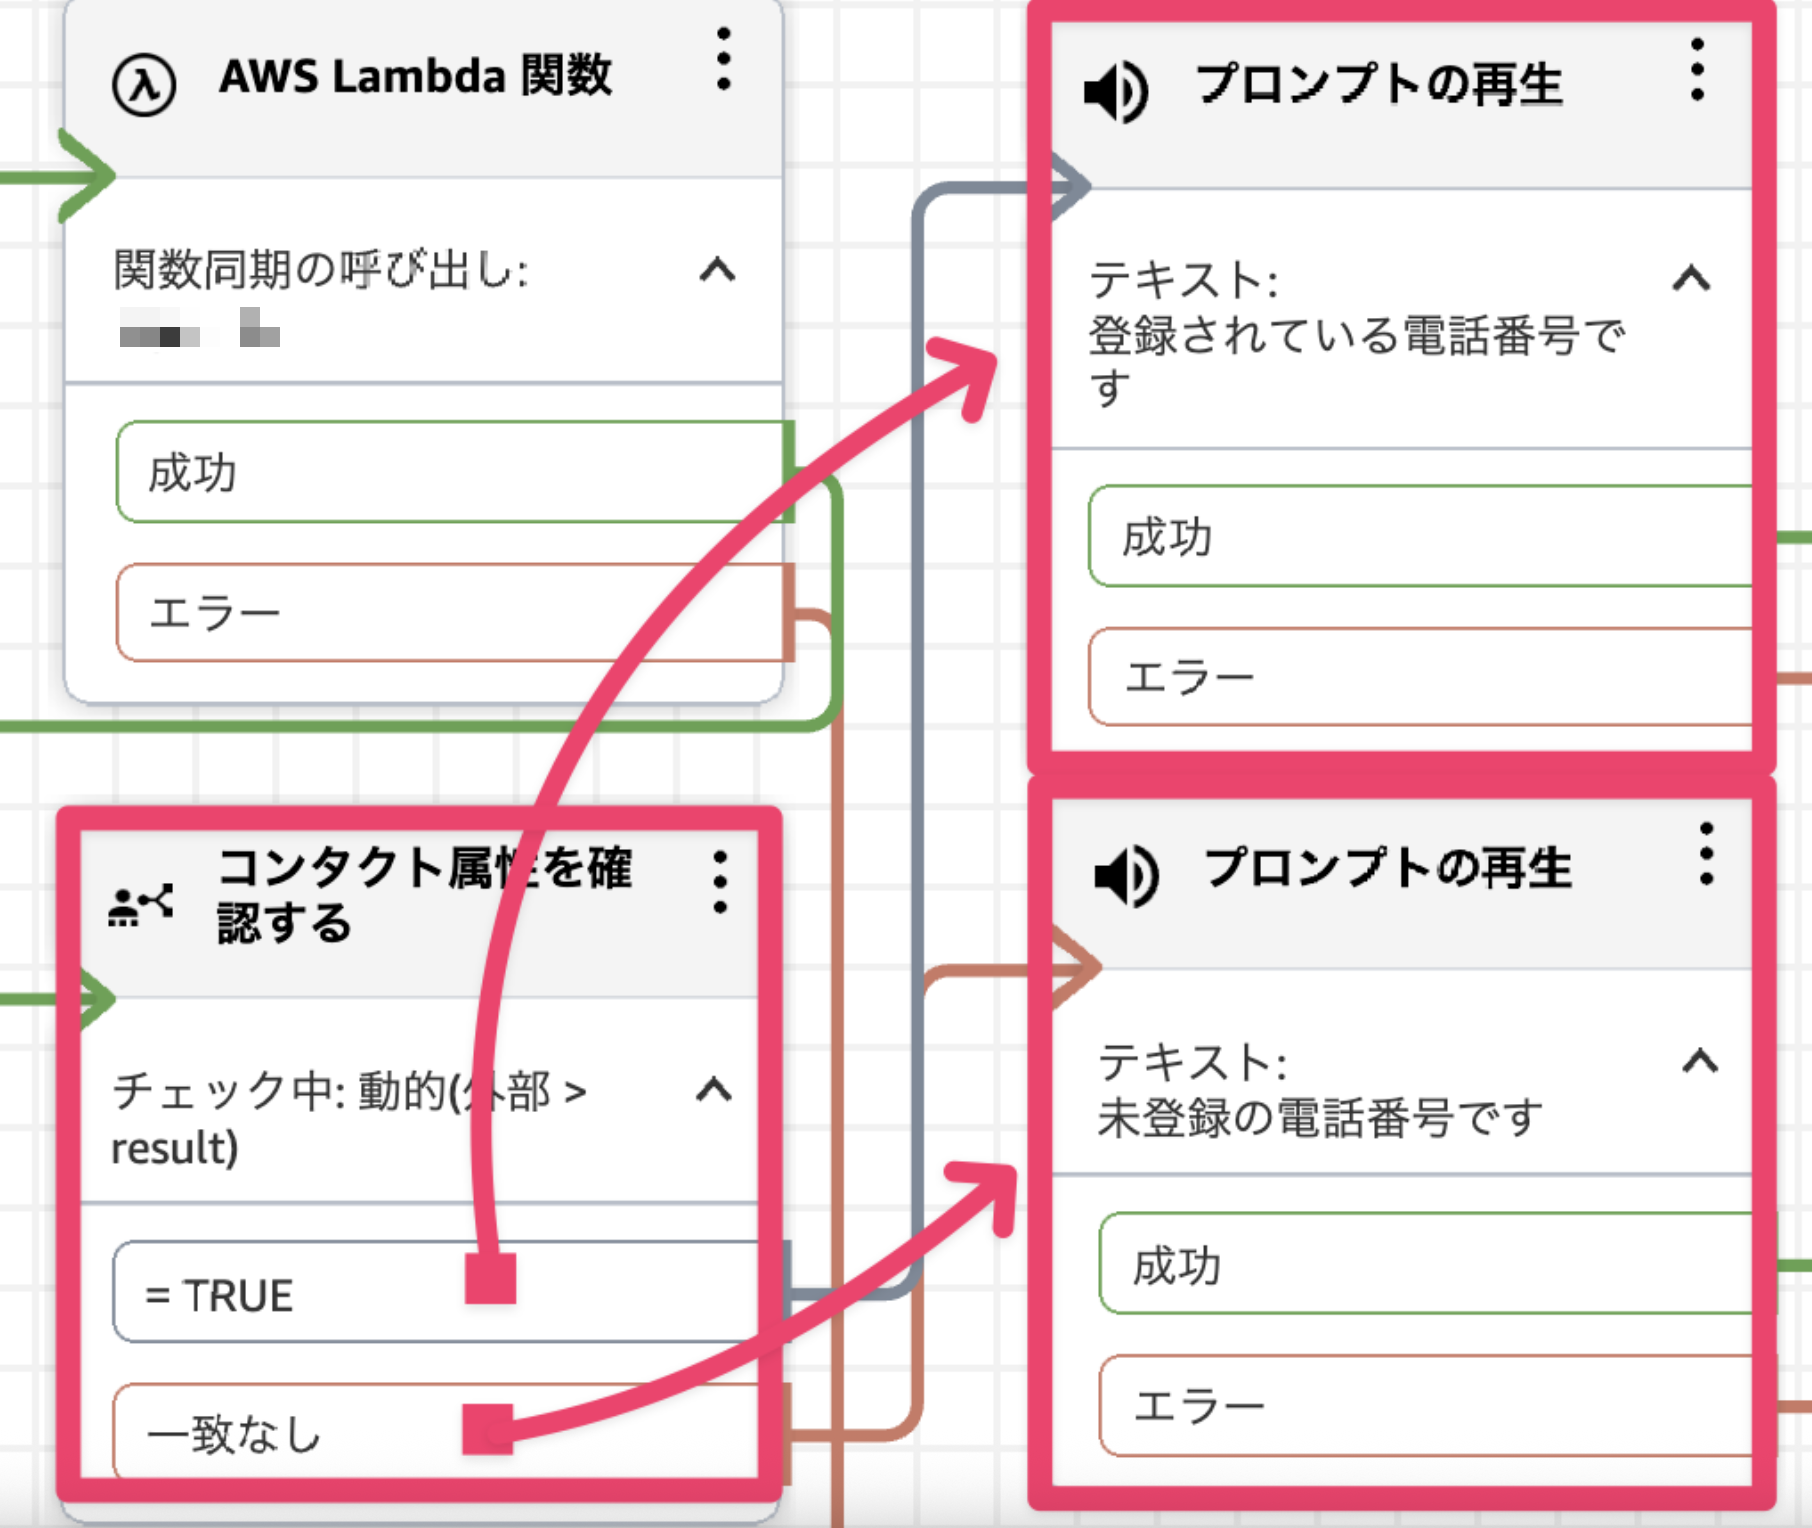This screenshot has height=1528, width=1812.
Task: Open three-dot menu of 未登録の電話番号です prompt block
Action: click(x=1706, y=854)
